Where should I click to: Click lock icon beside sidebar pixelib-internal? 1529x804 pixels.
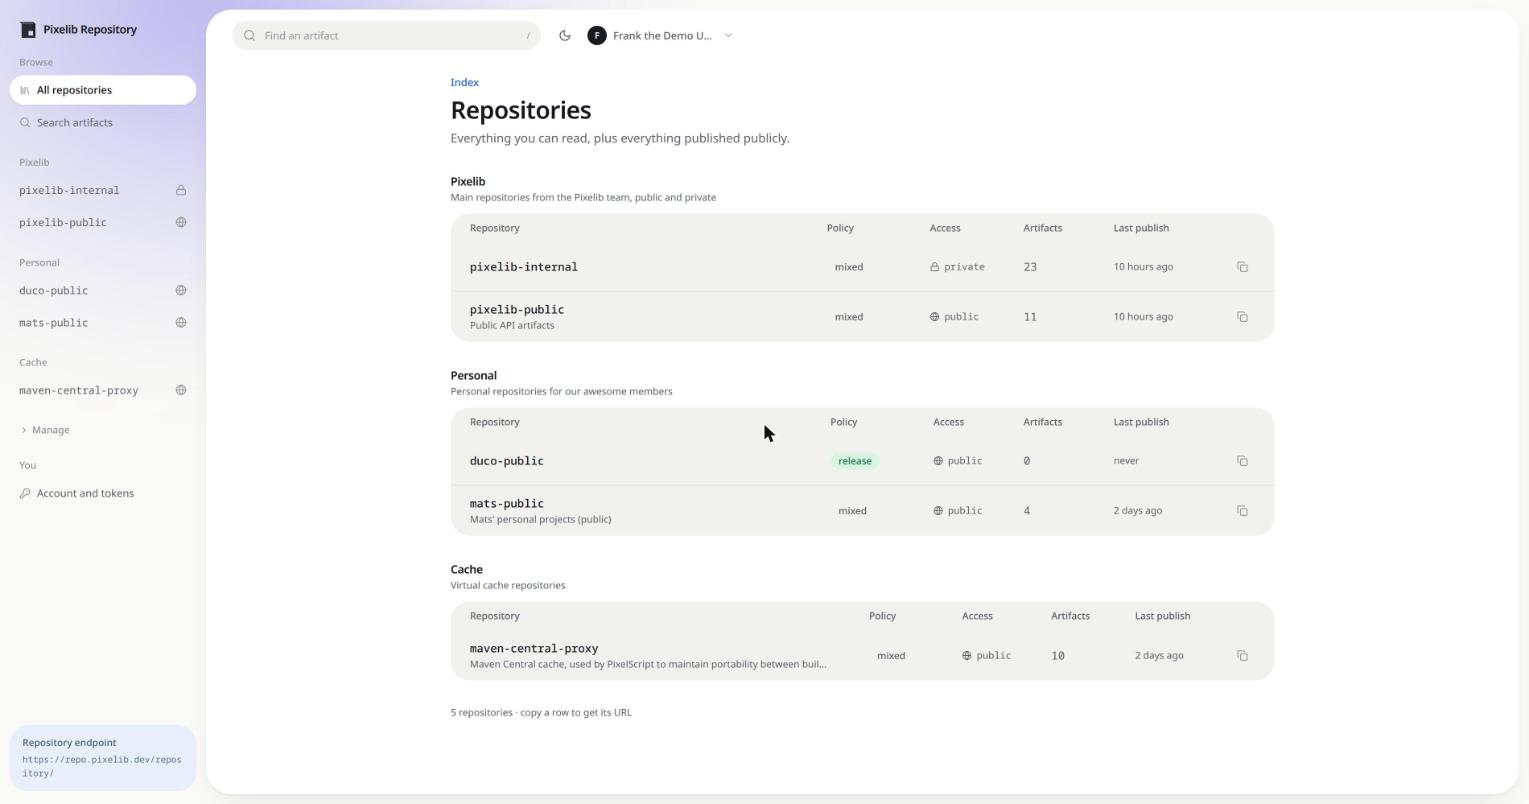point(181,190)
